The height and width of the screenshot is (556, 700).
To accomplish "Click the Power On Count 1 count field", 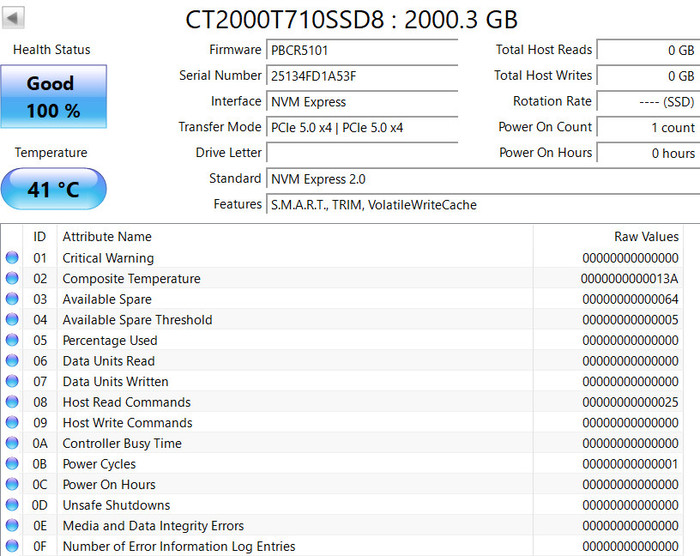I will [x=648, y=128].
